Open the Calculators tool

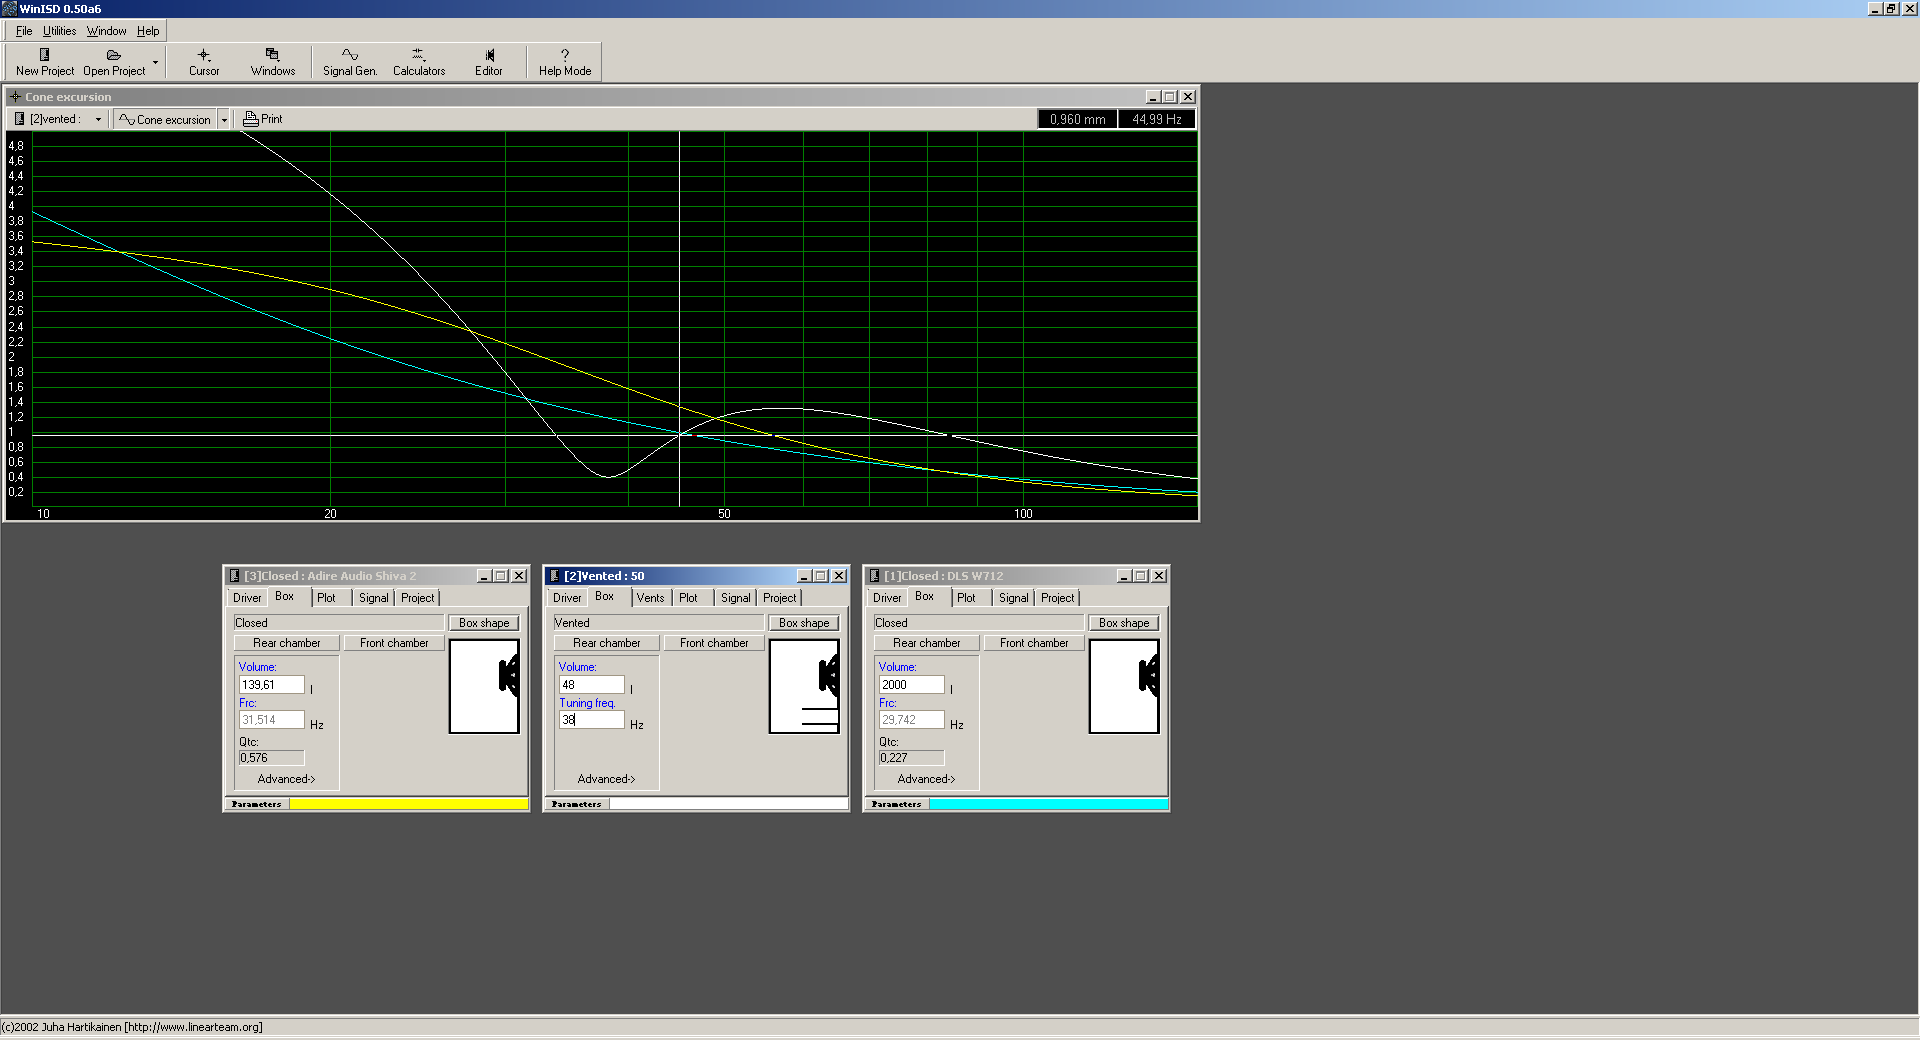(x=418, y=56)
